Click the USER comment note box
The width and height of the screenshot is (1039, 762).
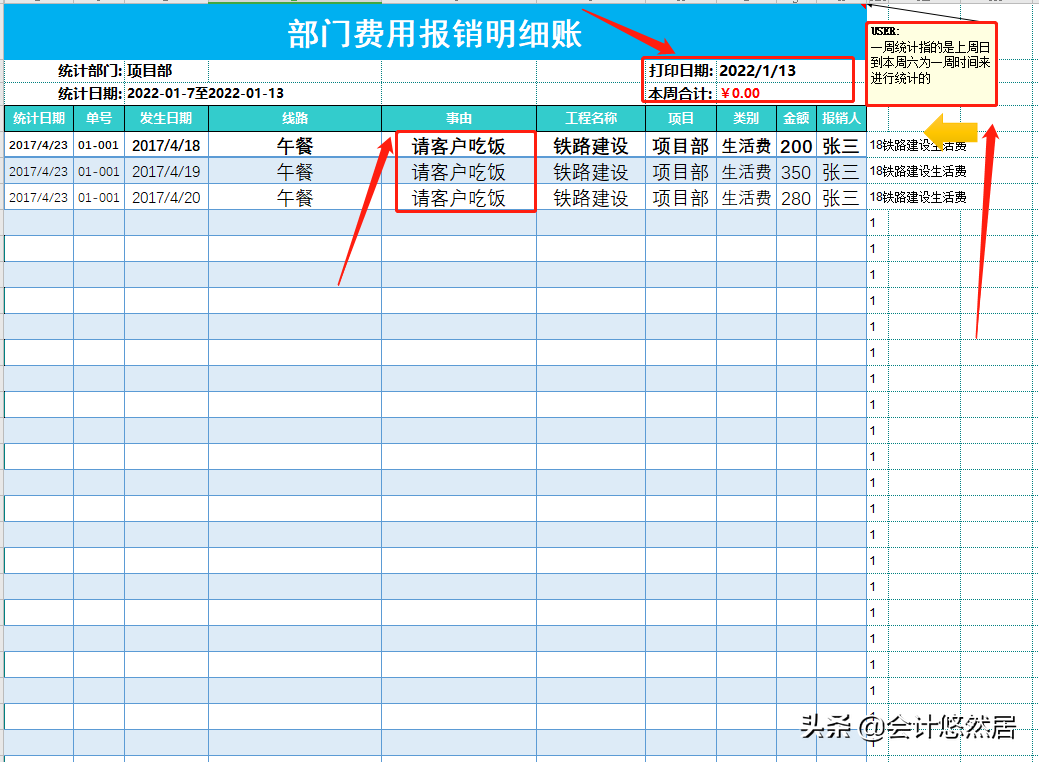pyautogui.click(x=931, y=62)
